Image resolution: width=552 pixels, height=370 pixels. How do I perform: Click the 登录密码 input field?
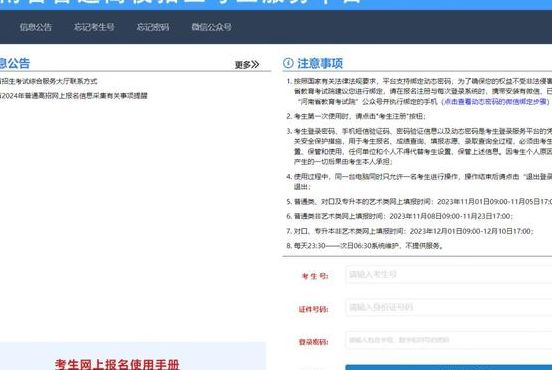point(449,340)
